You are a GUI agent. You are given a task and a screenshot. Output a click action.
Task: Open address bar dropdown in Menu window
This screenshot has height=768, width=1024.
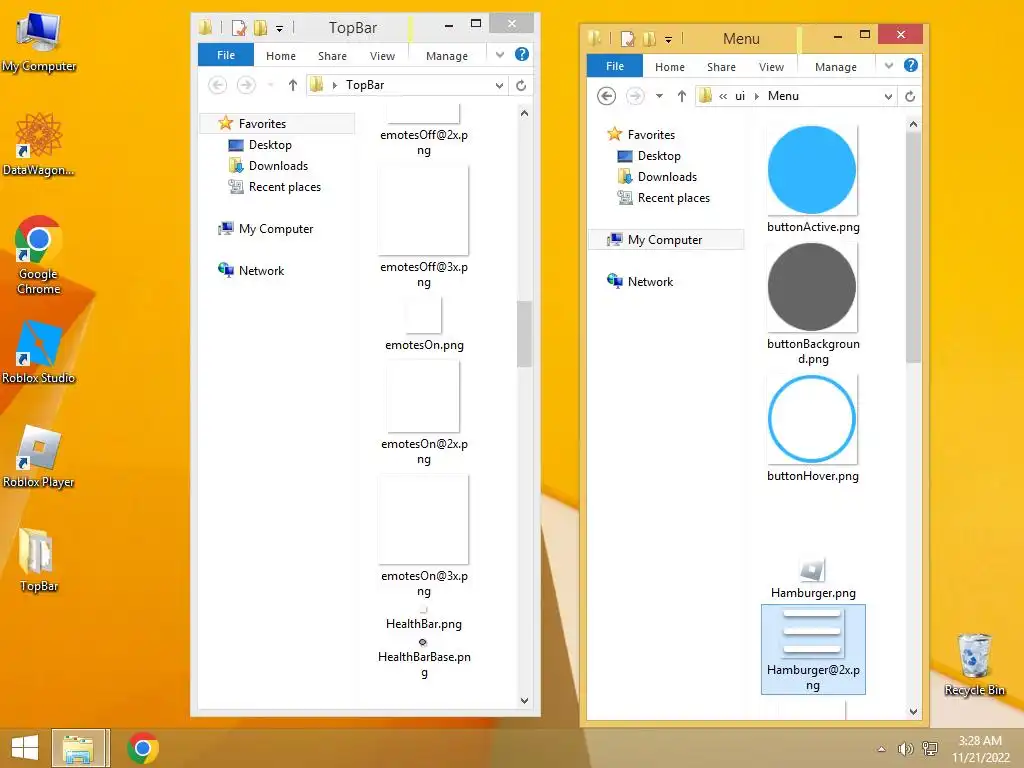click(888, 97)
